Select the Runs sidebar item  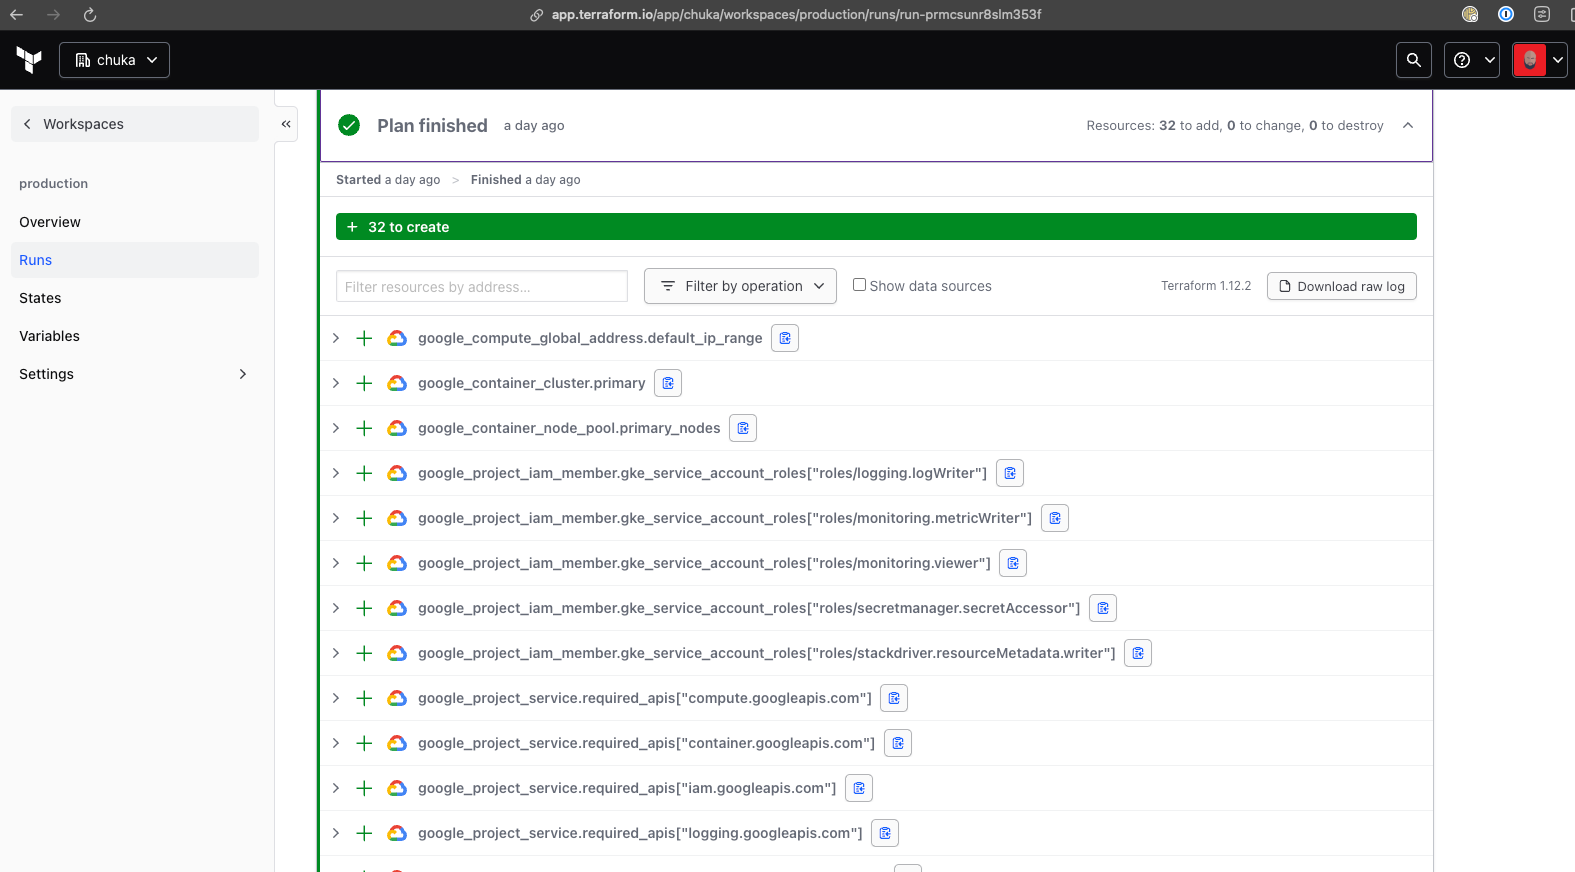coord(135,260)
